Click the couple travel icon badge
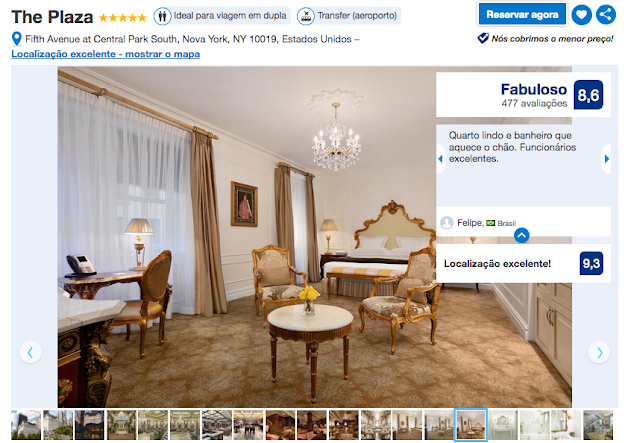 (x=162, y=16)
